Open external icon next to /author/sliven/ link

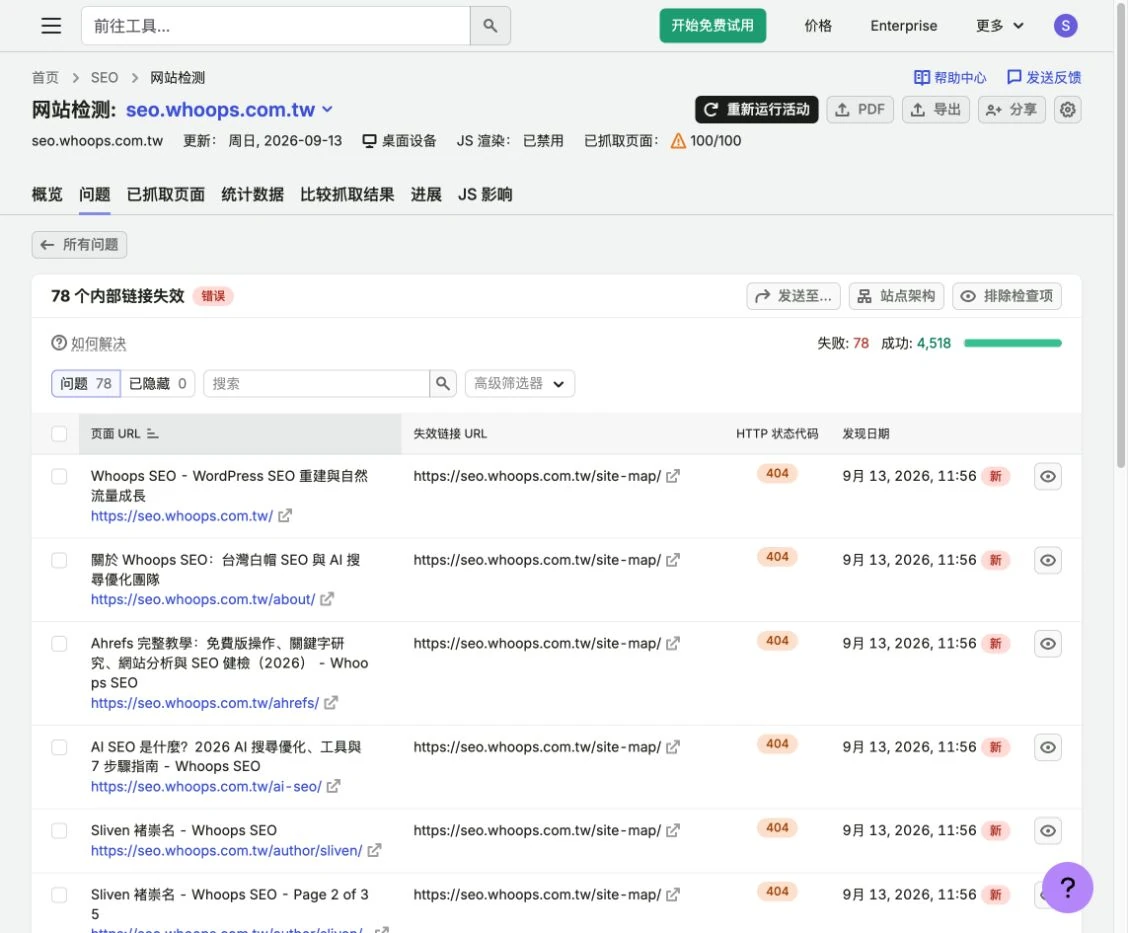pos(374,850)
